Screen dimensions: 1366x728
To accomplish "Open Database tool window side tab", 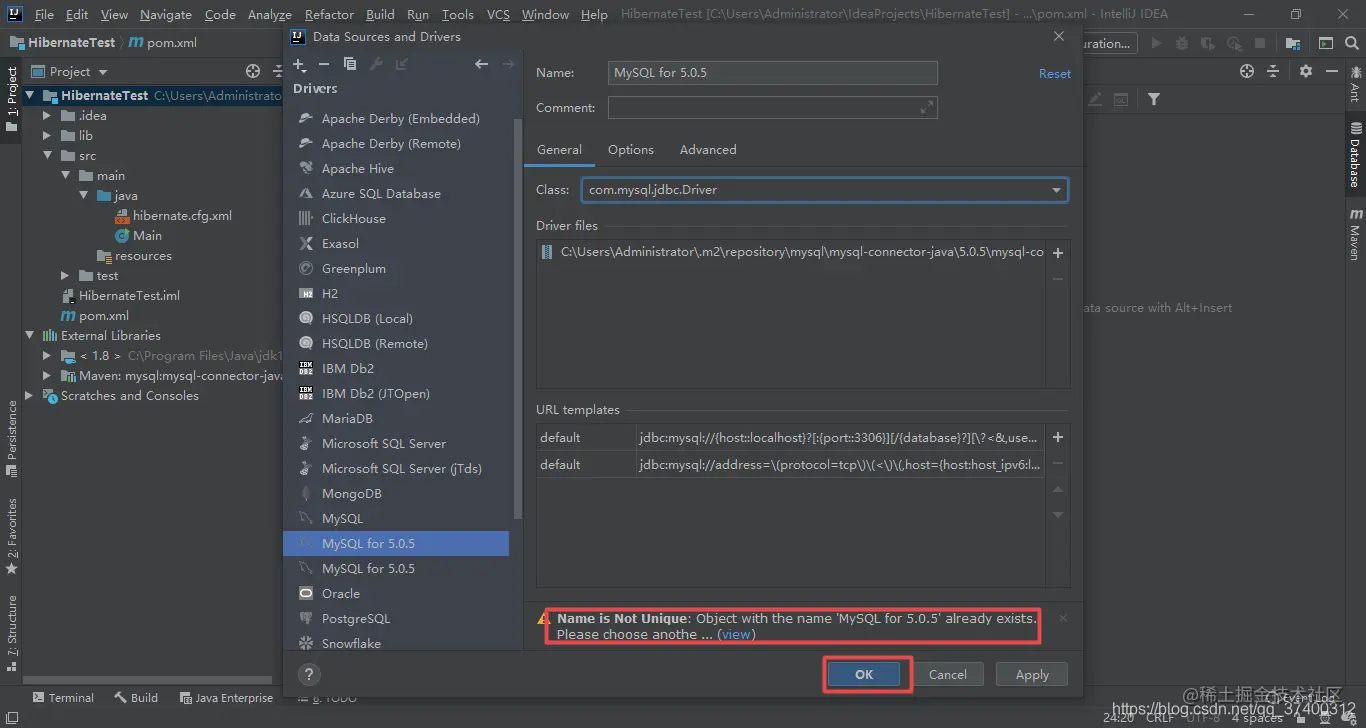I will (1356, 154).
